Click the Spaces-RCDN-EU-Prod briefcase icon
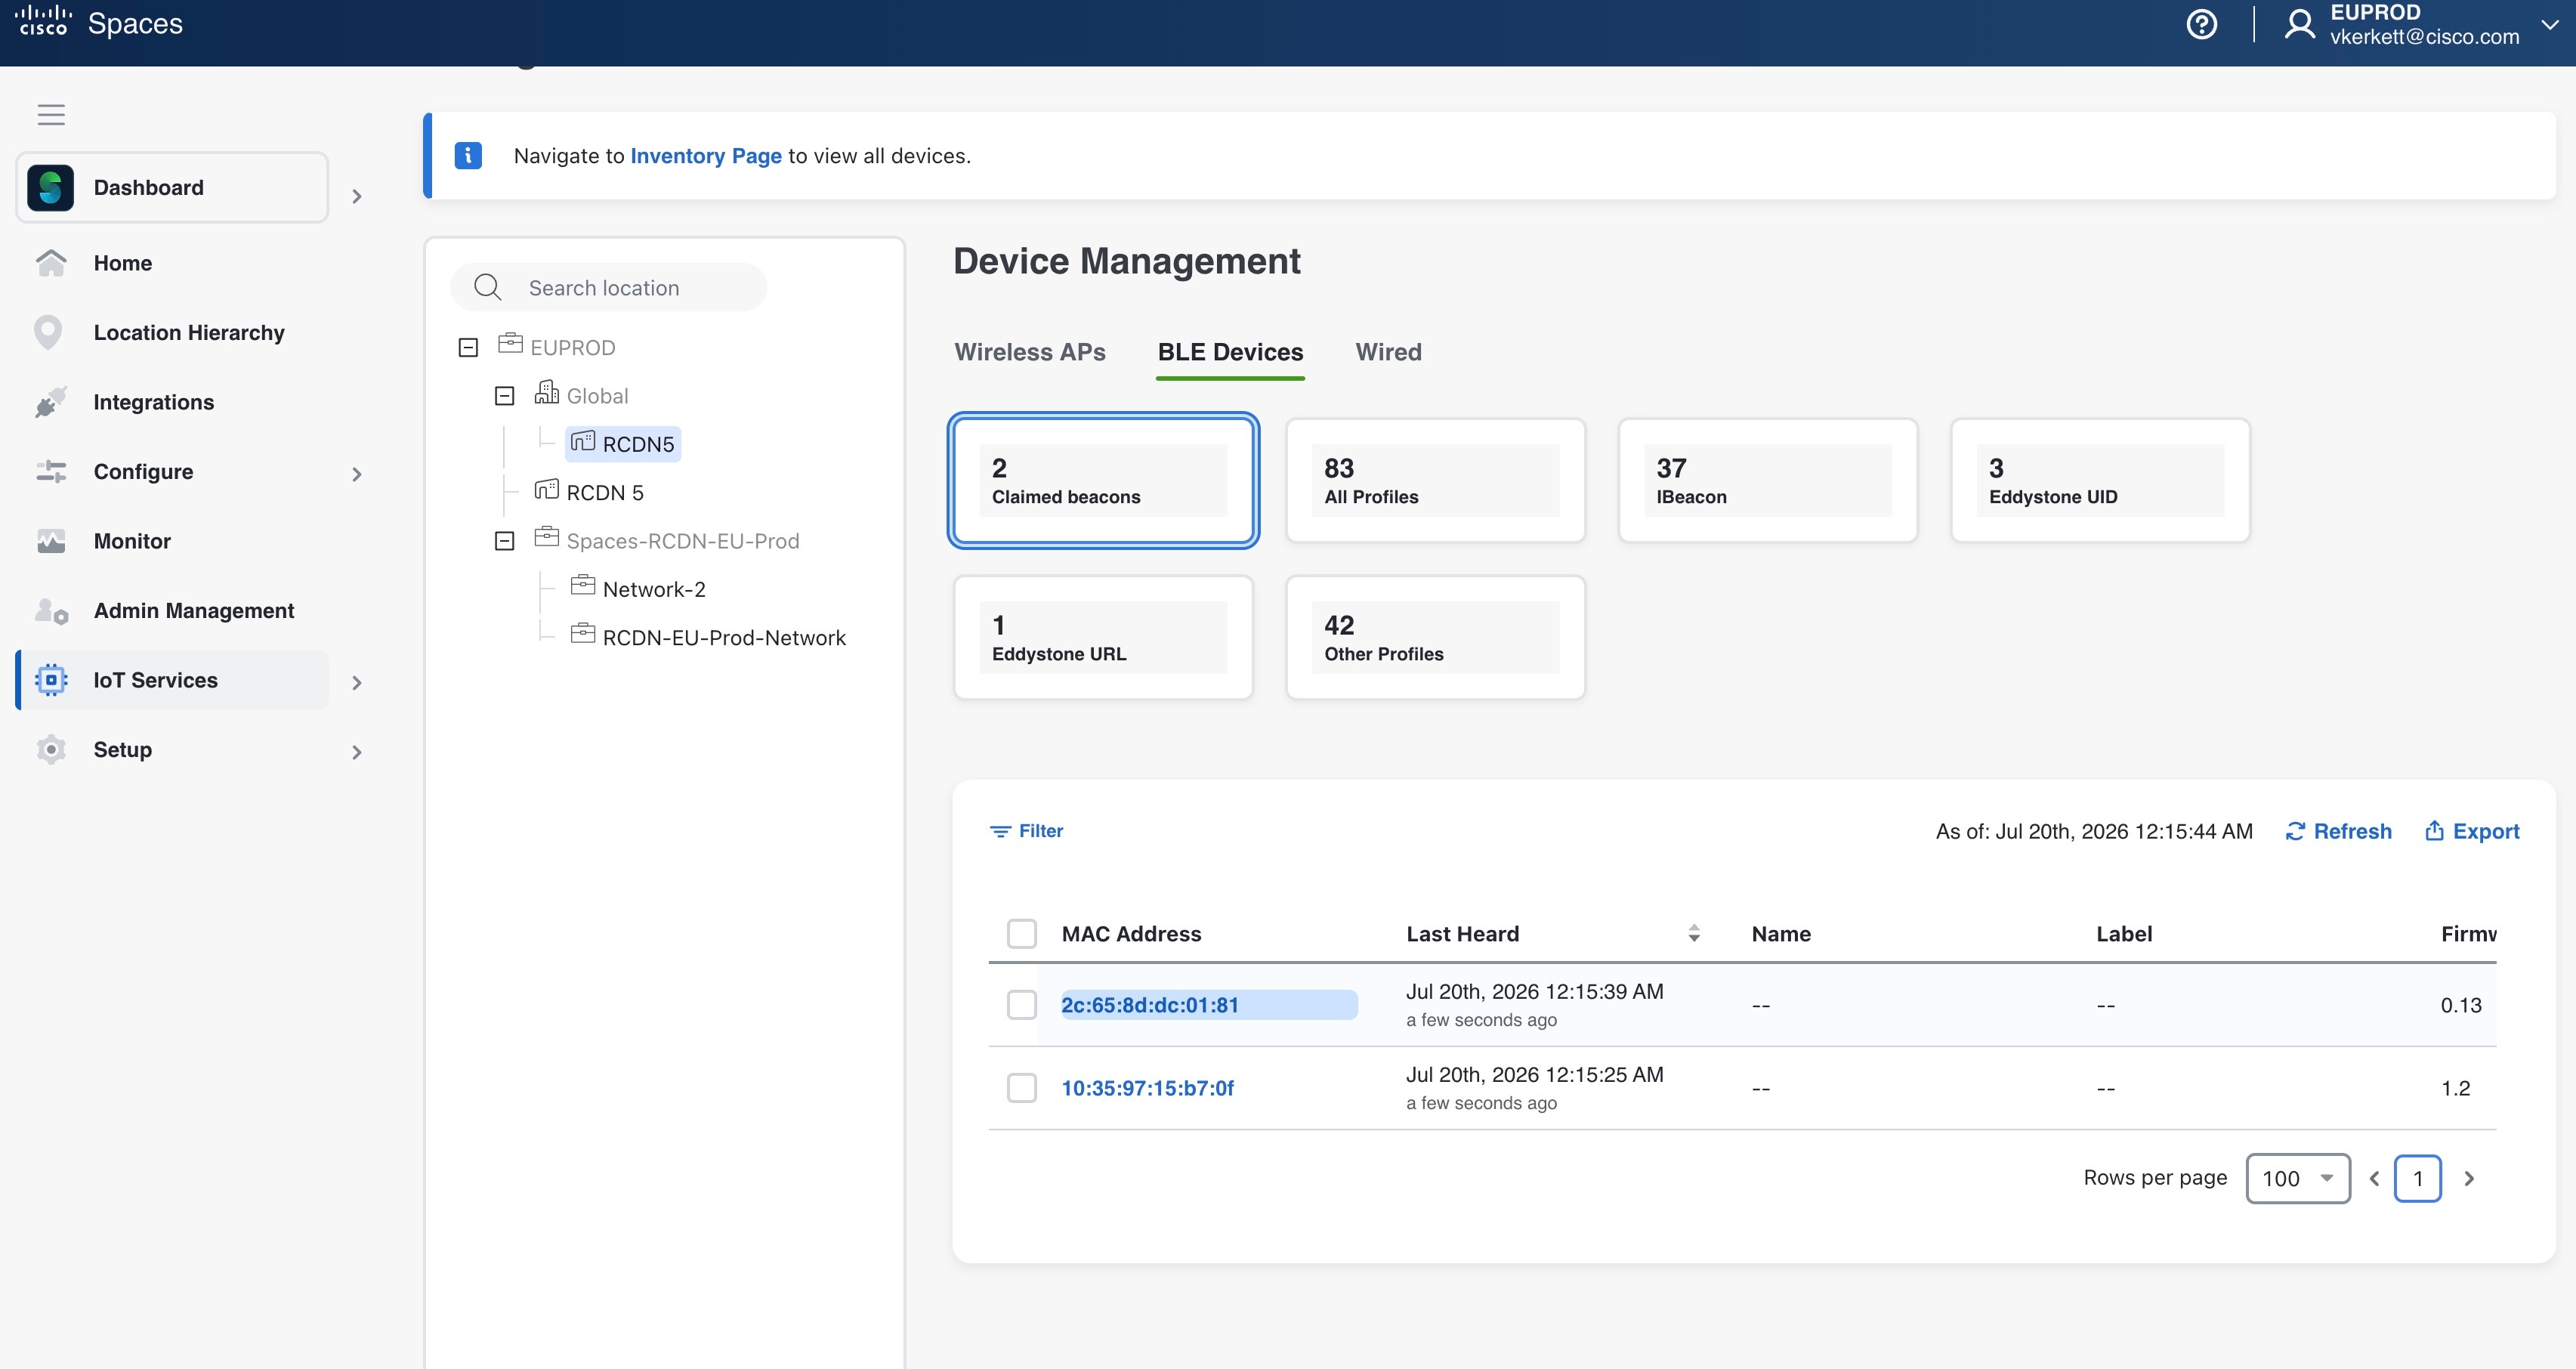The image size is (2576, 1369). [546, 537]
